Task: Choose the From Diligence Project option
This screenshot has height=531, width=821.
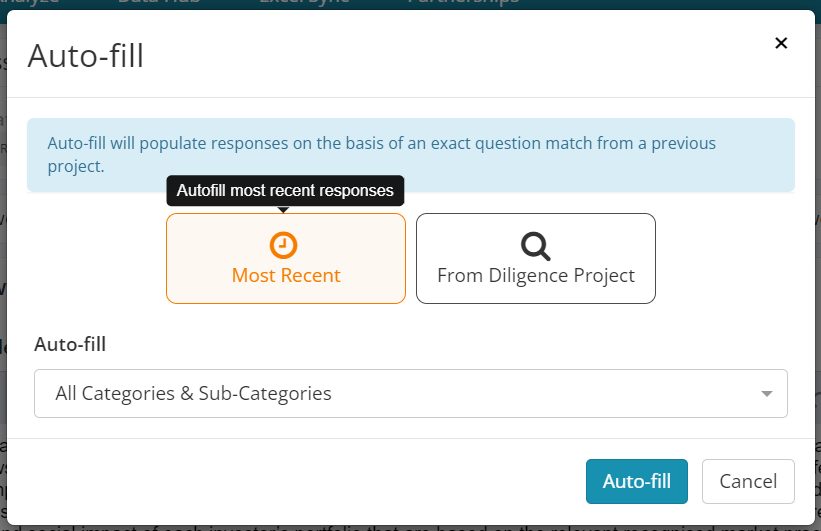Action: pyautogui.click(x=536, y=258)
